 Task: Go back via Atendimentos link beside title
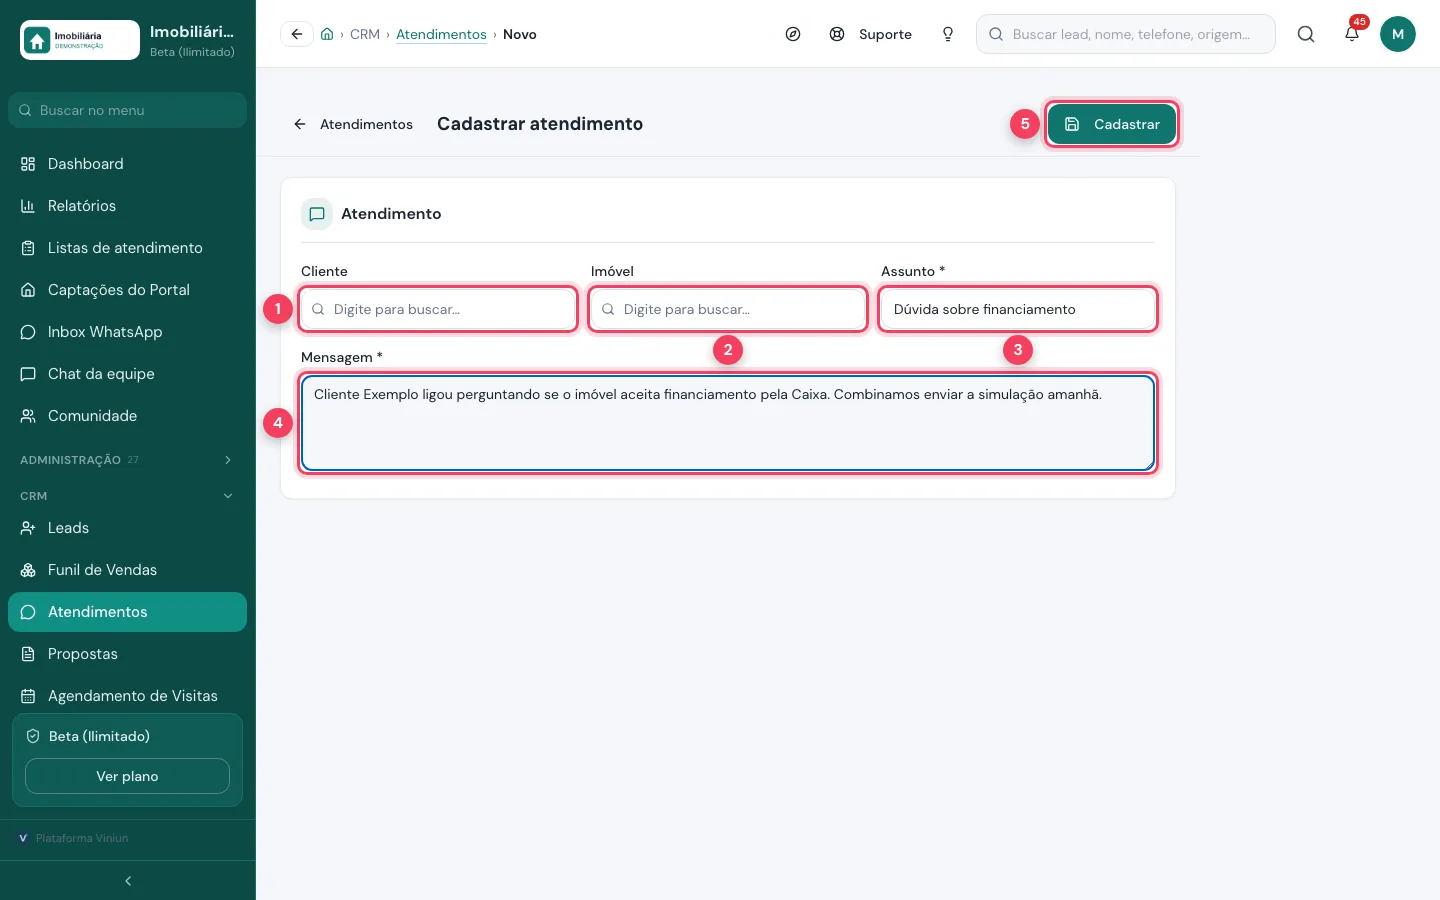tap(353, 124)
